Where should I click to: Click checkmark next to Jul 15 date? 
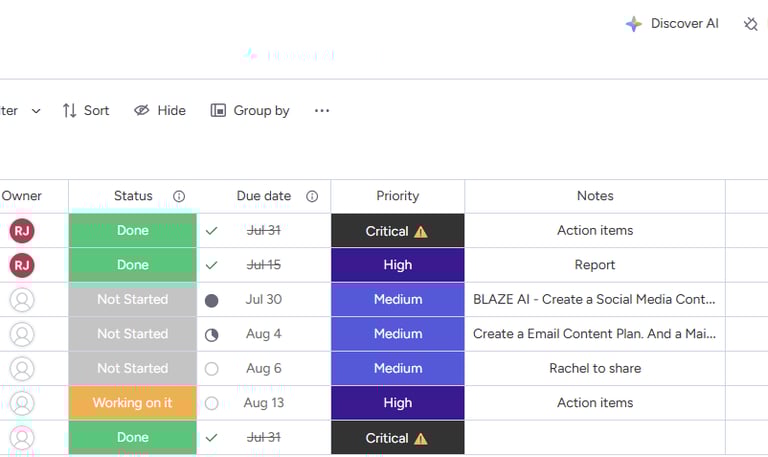pos(212,265)
